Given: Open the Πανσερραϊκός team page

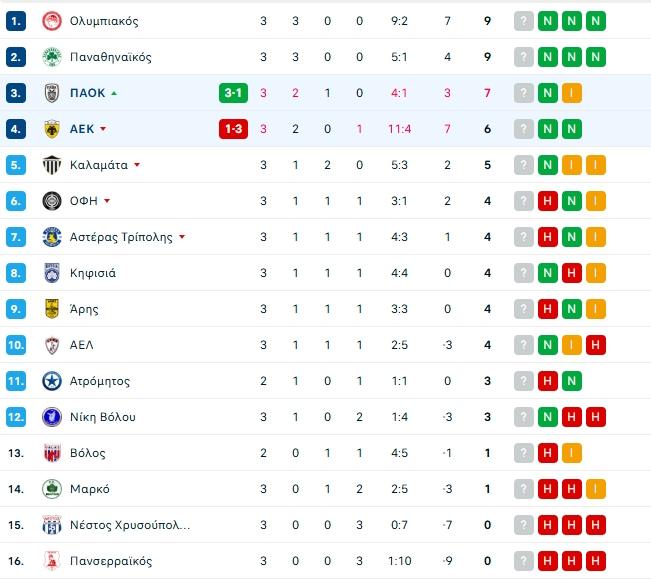Looking at the screenshot, I should pos(111,561).
